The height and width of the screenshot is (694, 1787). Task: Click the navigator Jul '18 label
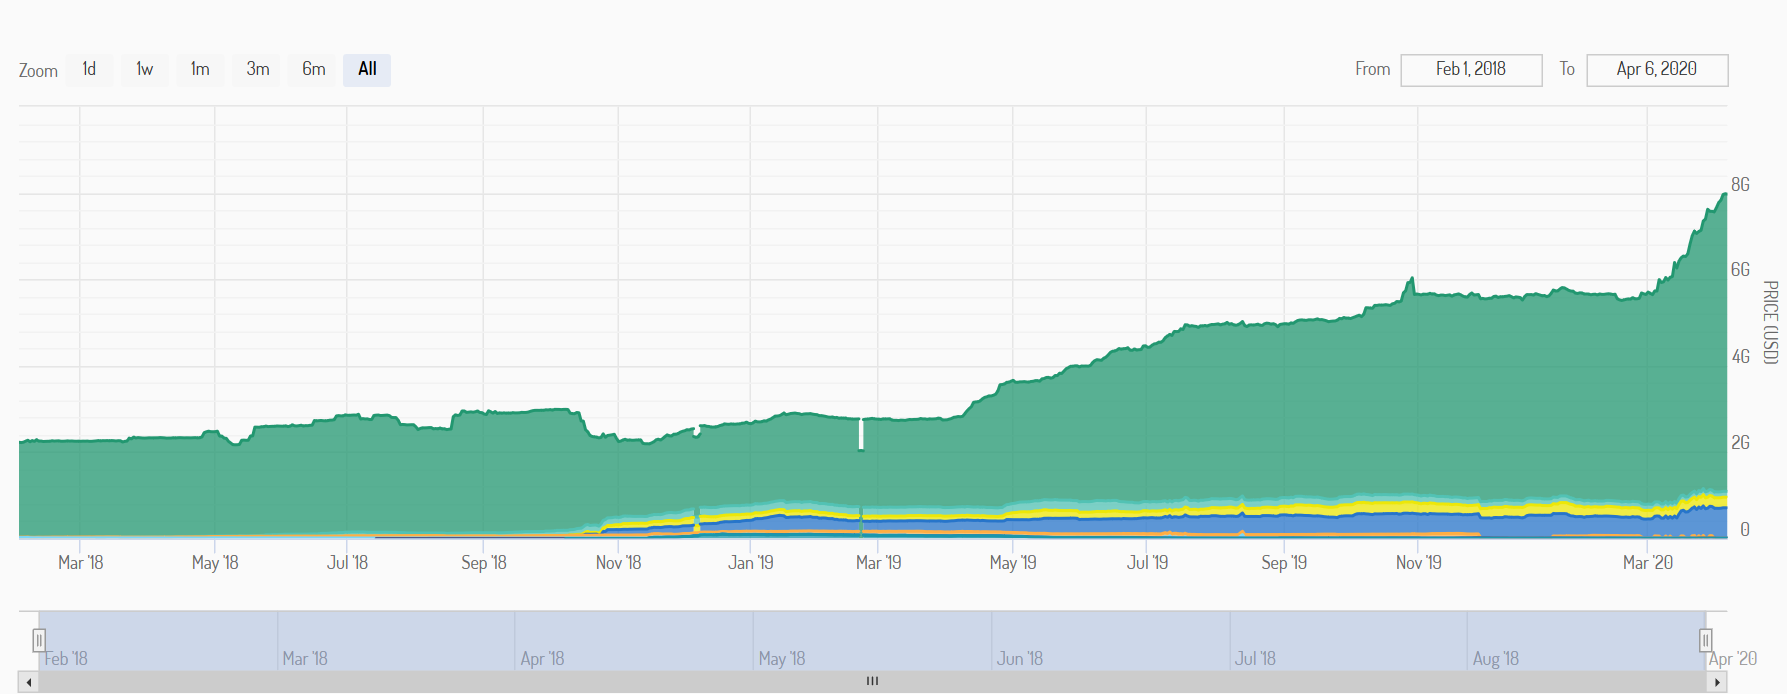[x=1255, y=659]
